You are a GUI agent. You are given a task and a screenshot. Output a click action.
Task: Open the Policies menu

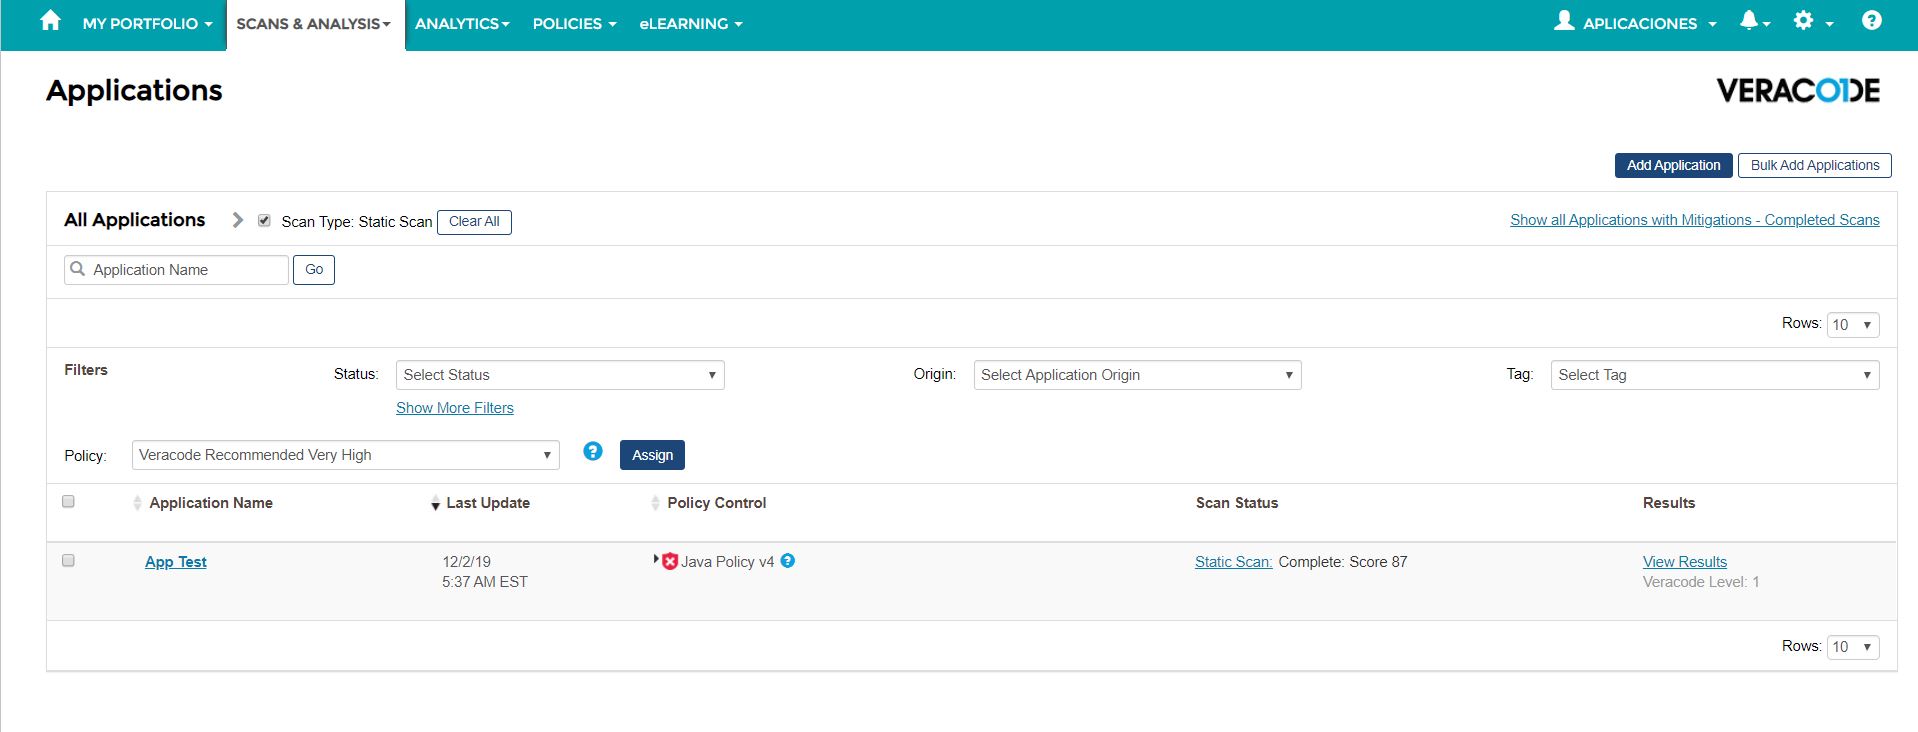click(x=574, y=23)
